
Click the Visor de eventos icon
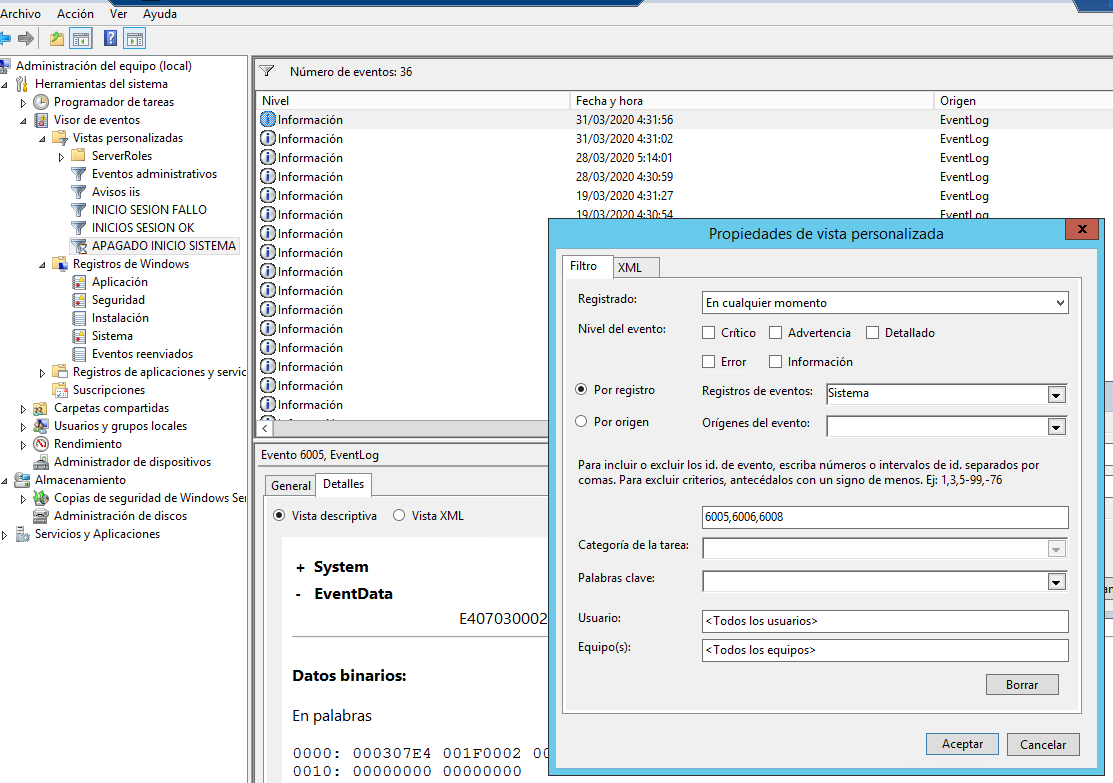coord(42,120)
